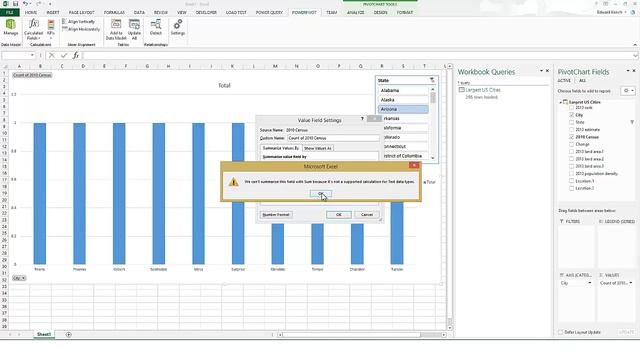640x360 pixels.
Task: Check the Change field checkbox
Action: (x=571, y=144)
